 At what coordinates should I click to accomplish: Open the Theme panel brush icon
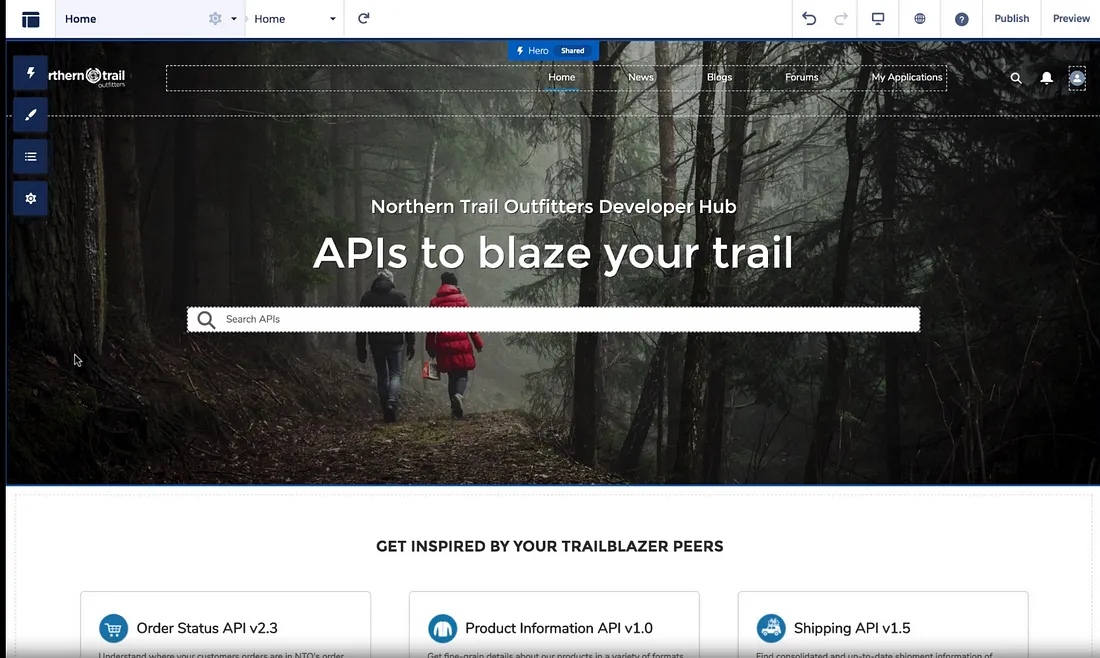pos(31,115)
